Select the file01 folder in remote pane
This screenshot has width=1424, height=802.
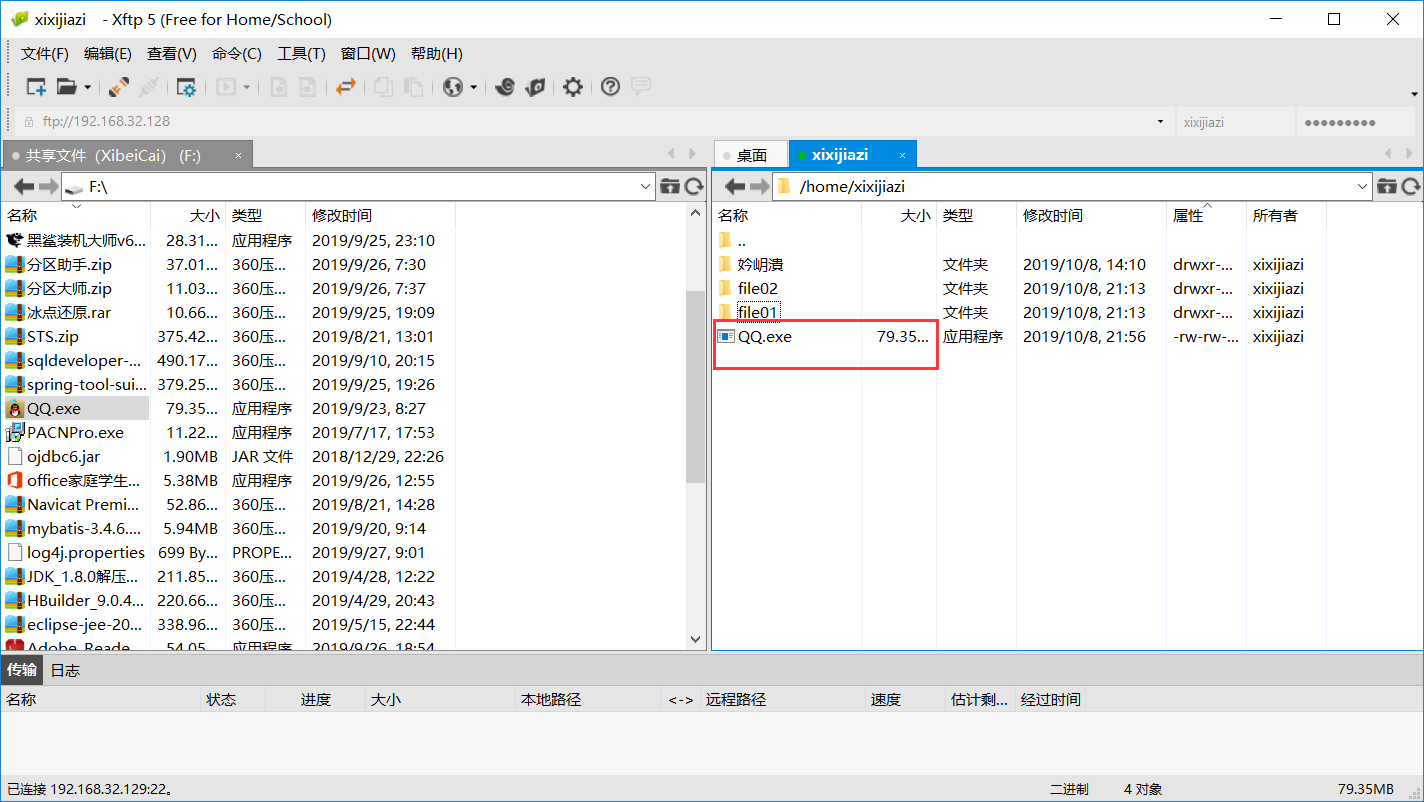pos(757,312)
